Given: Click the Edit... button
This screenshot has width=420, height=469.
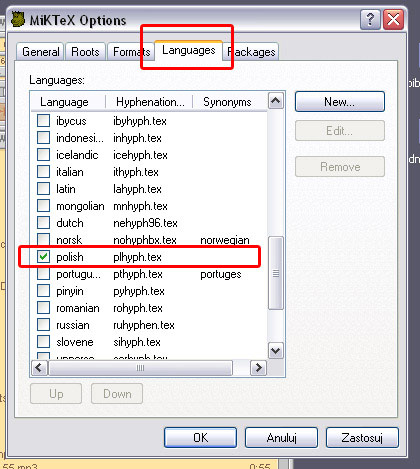Looking at the screenshot, I should [340, 131].
